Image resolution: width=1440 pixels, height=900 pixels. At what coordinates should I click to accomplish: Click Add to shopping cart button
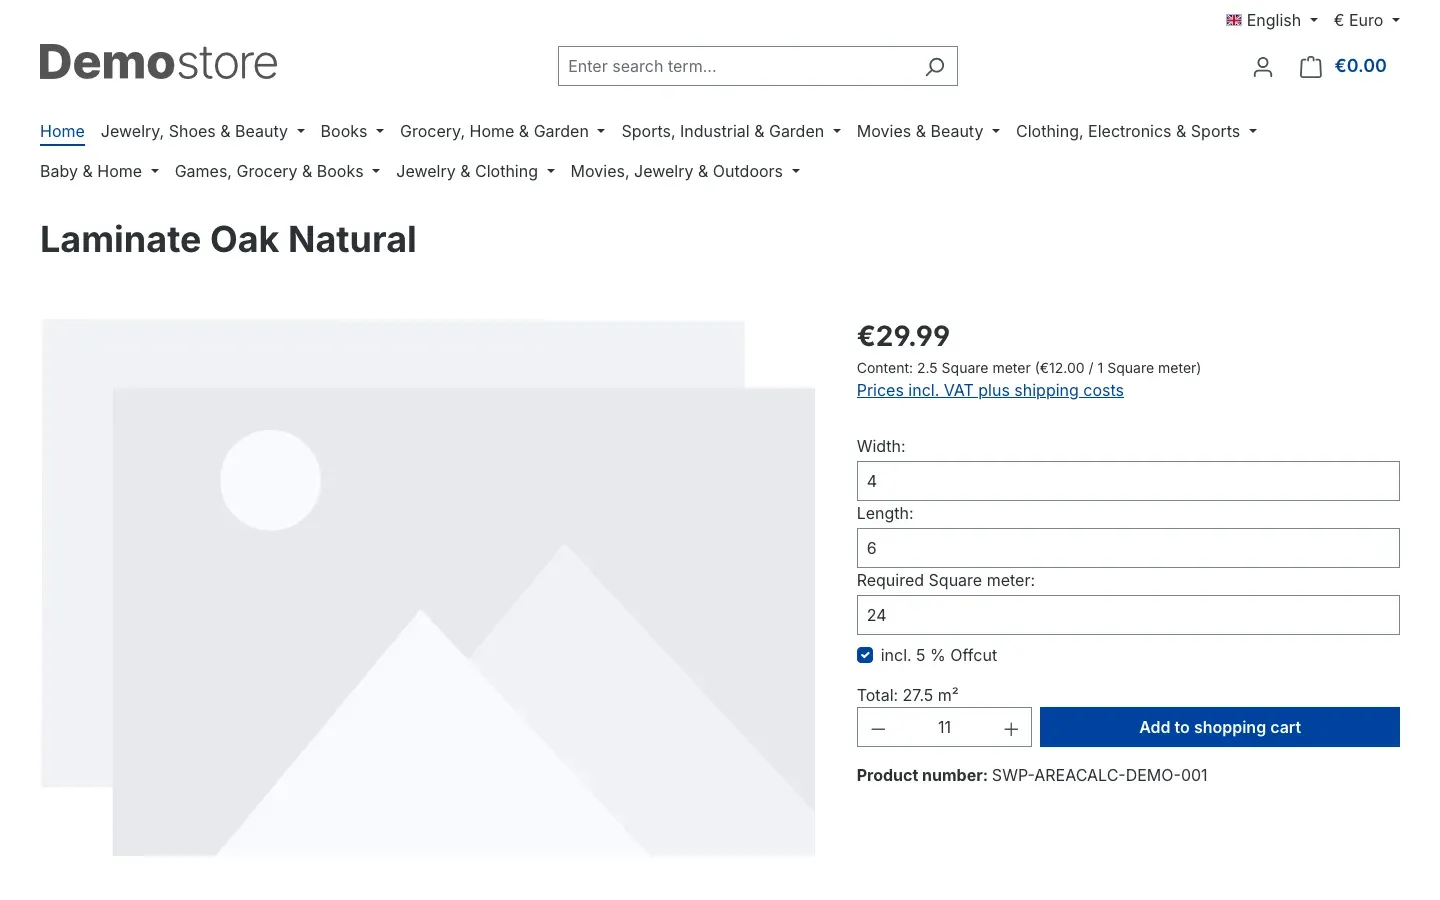[1220, 727]
